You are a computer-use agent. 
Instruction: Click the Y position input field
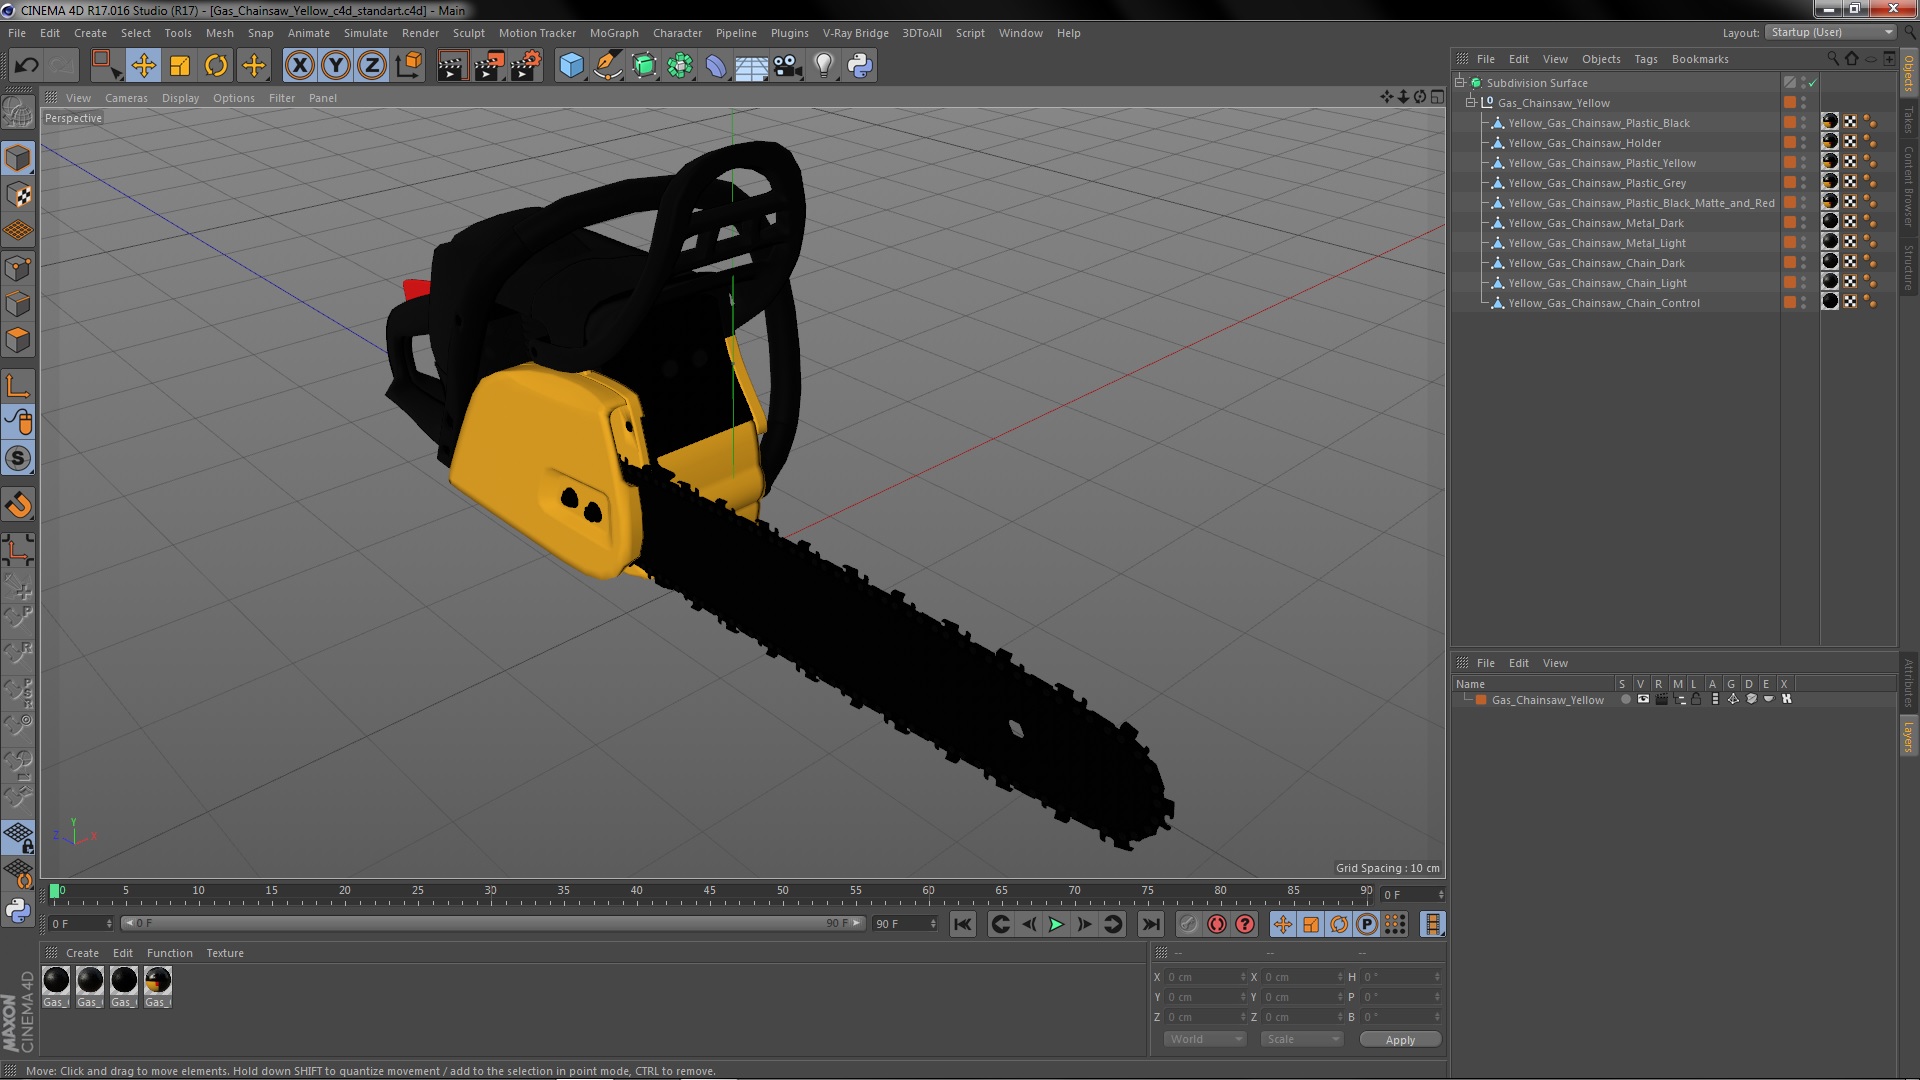point(1205,997)
